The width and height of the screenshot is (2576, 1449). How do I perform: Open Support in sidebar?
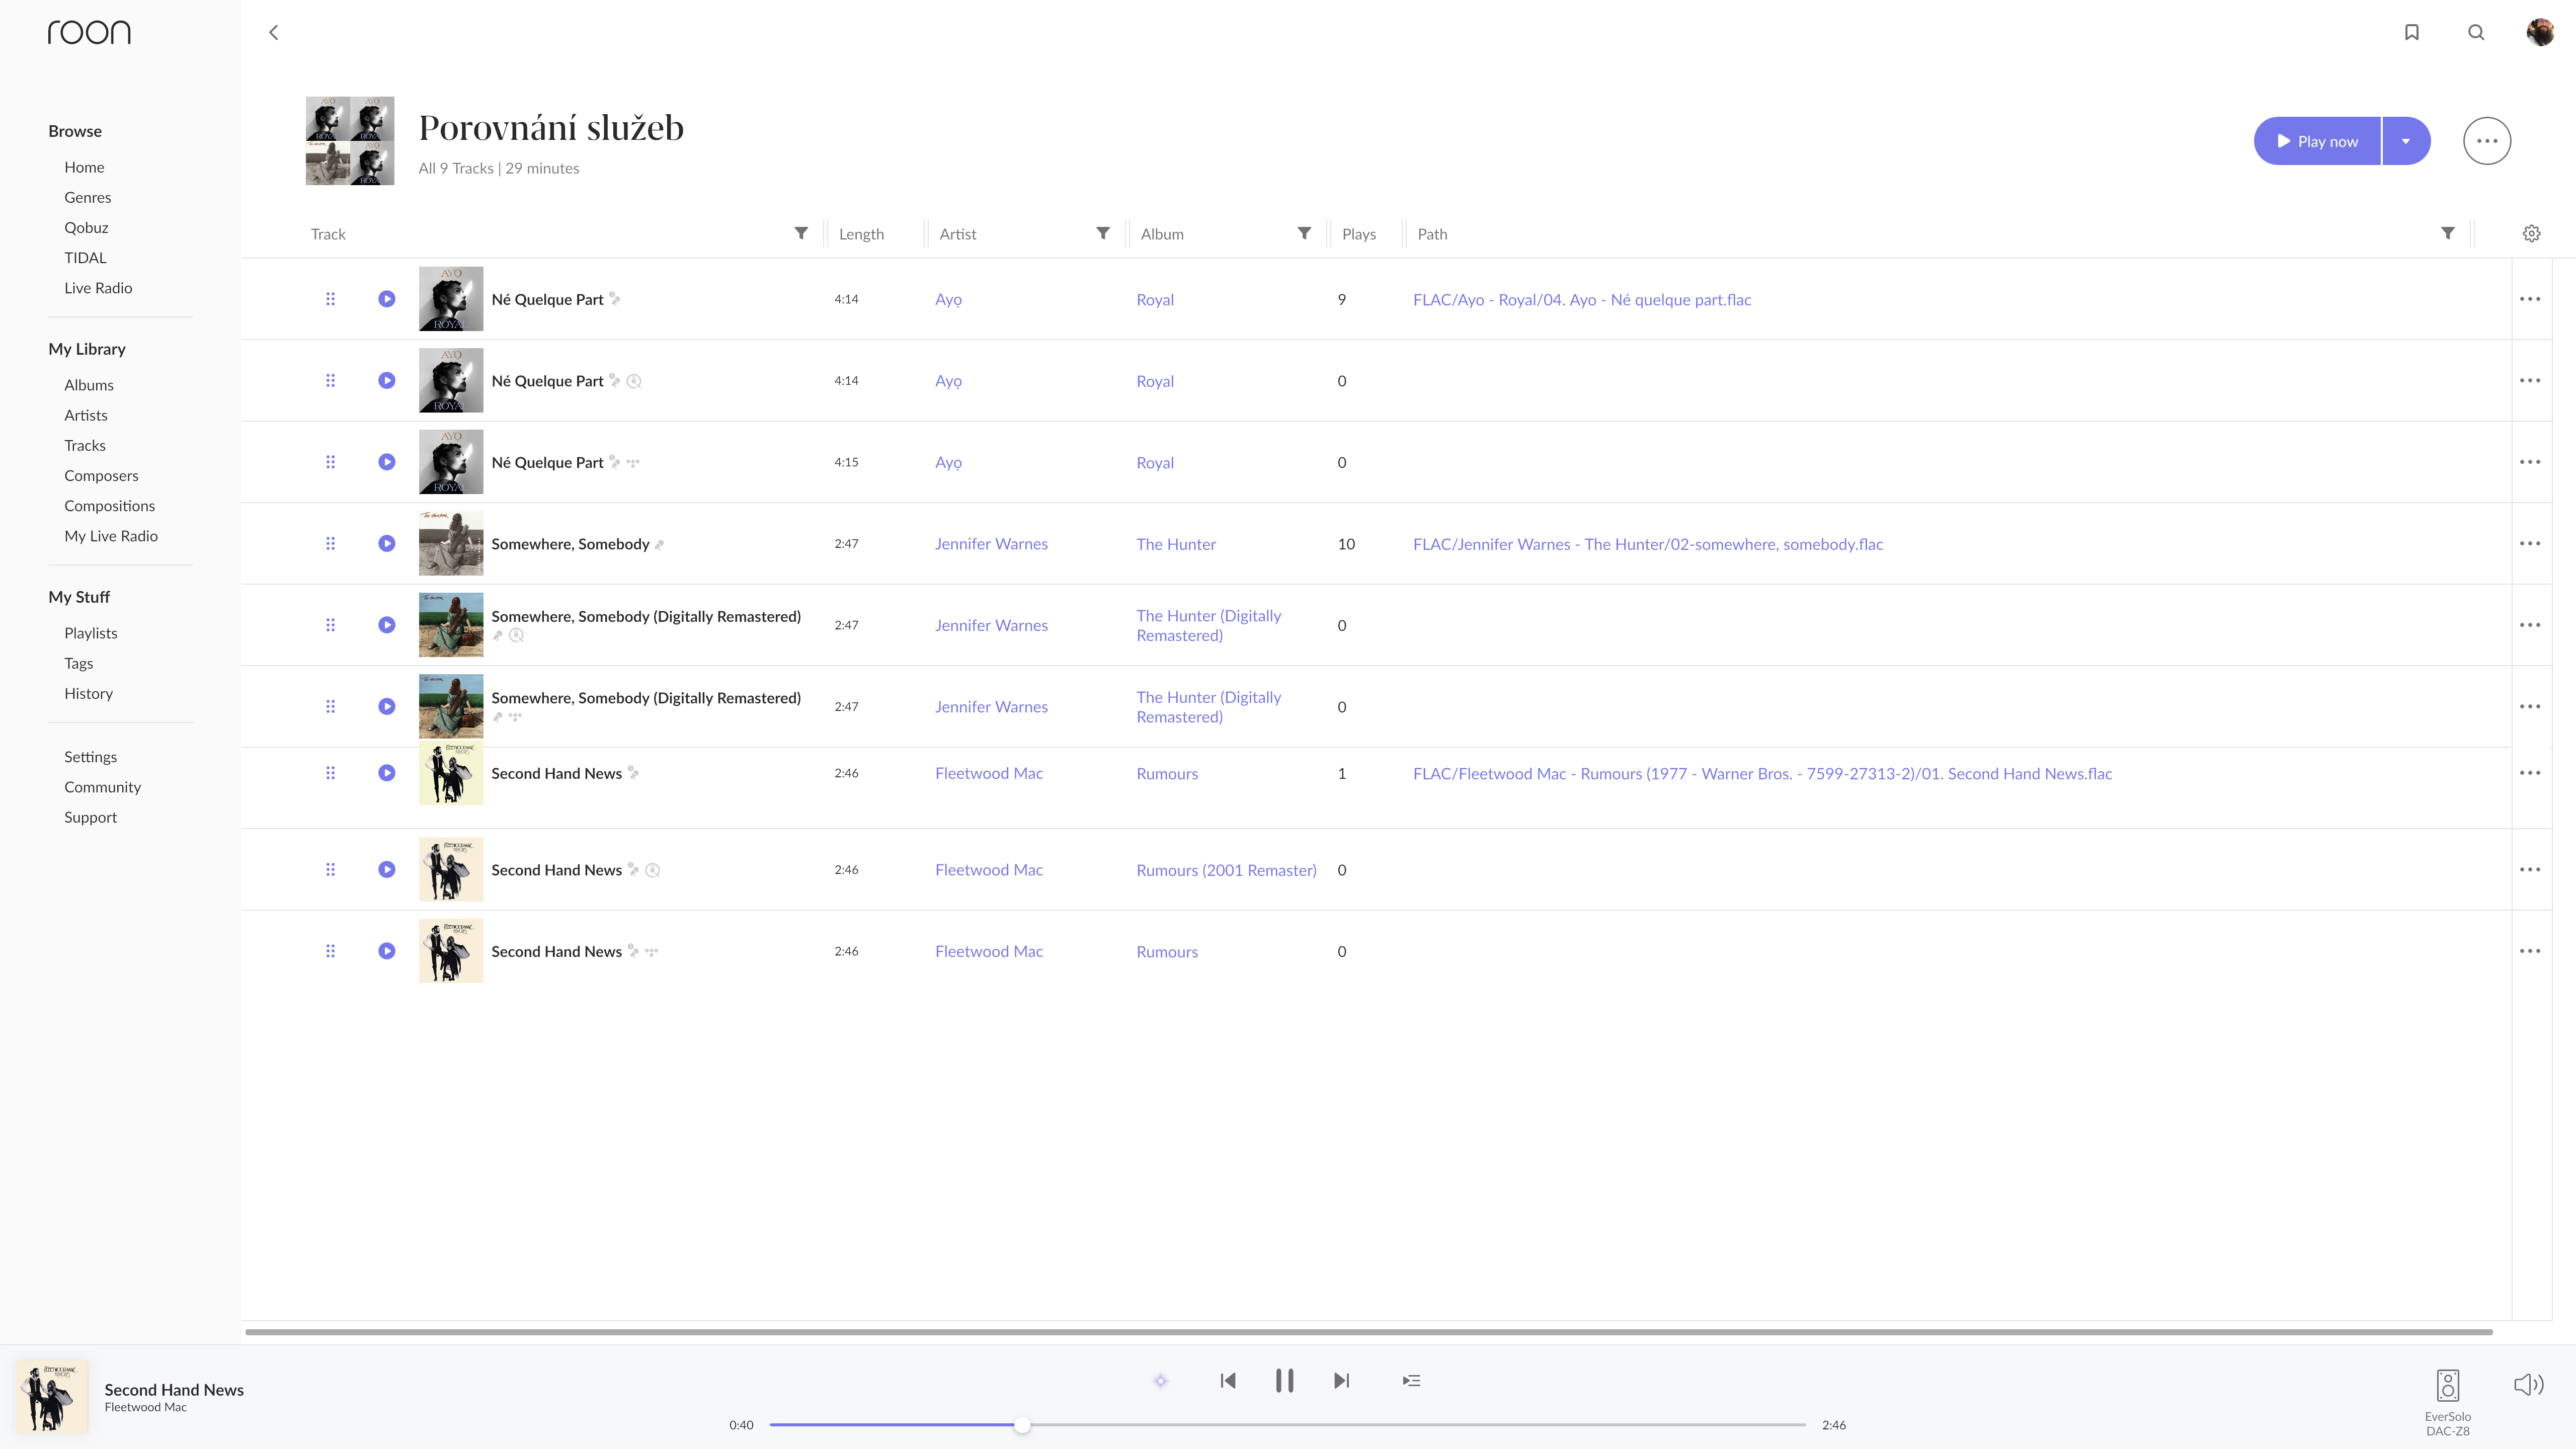pyautogui.click(x=90, y=817)
